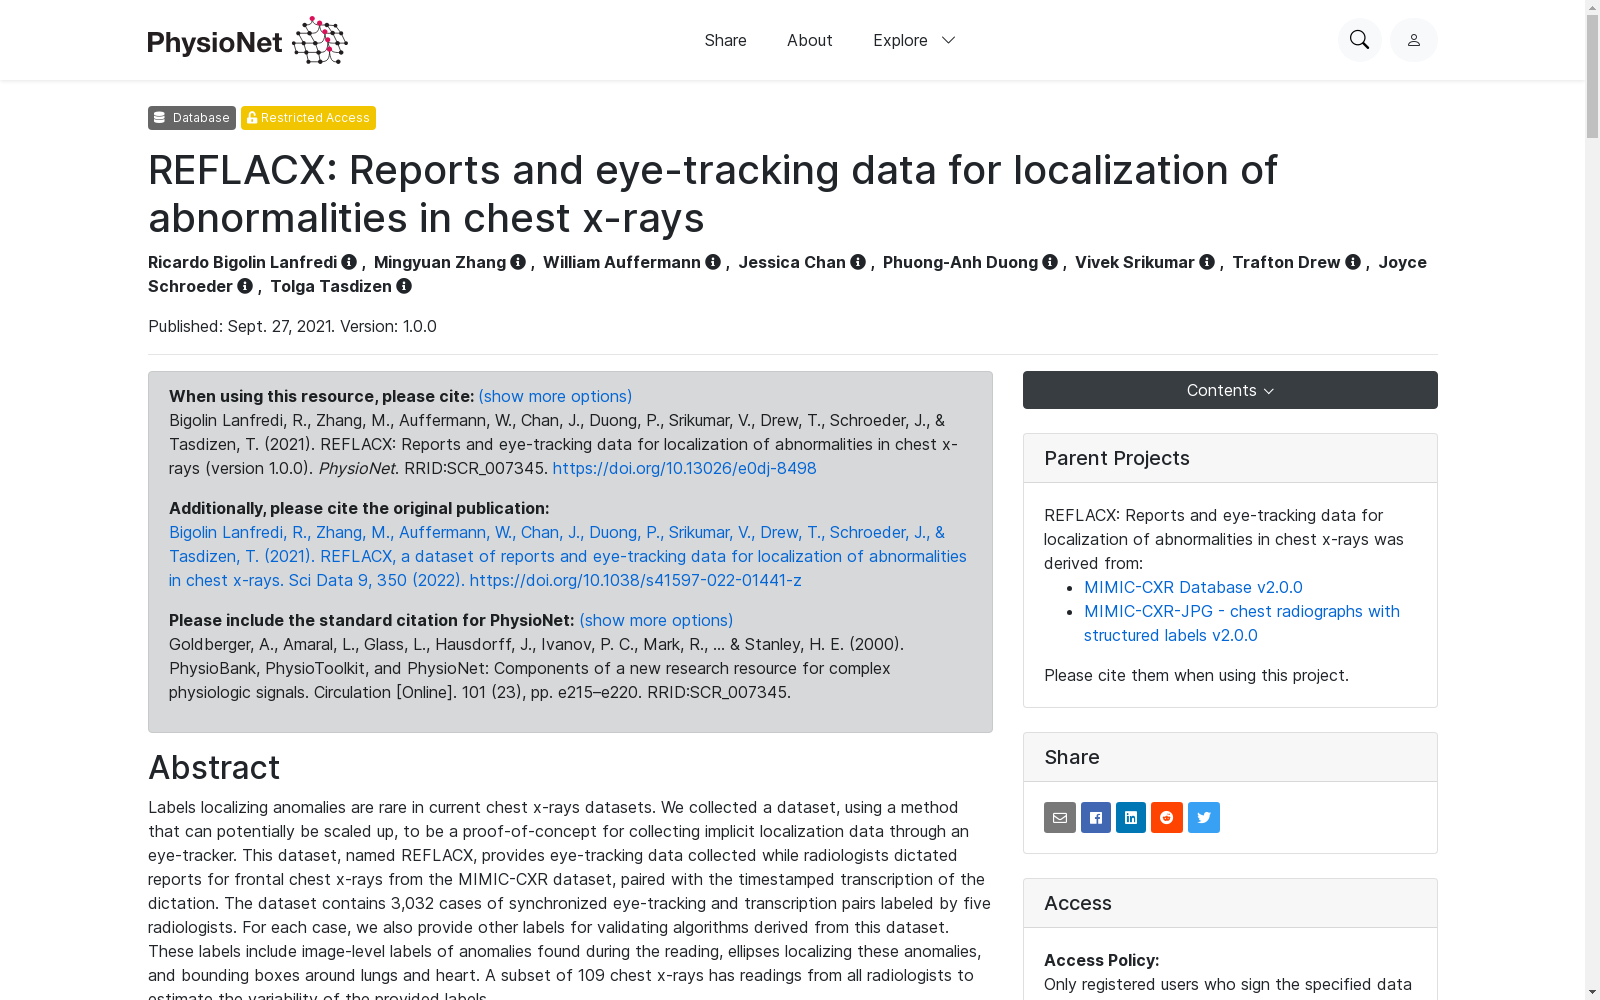Share project on LinkedIn
Image resolution: width=1600 pixels, height=1000 pixels.
point(1131,817)
